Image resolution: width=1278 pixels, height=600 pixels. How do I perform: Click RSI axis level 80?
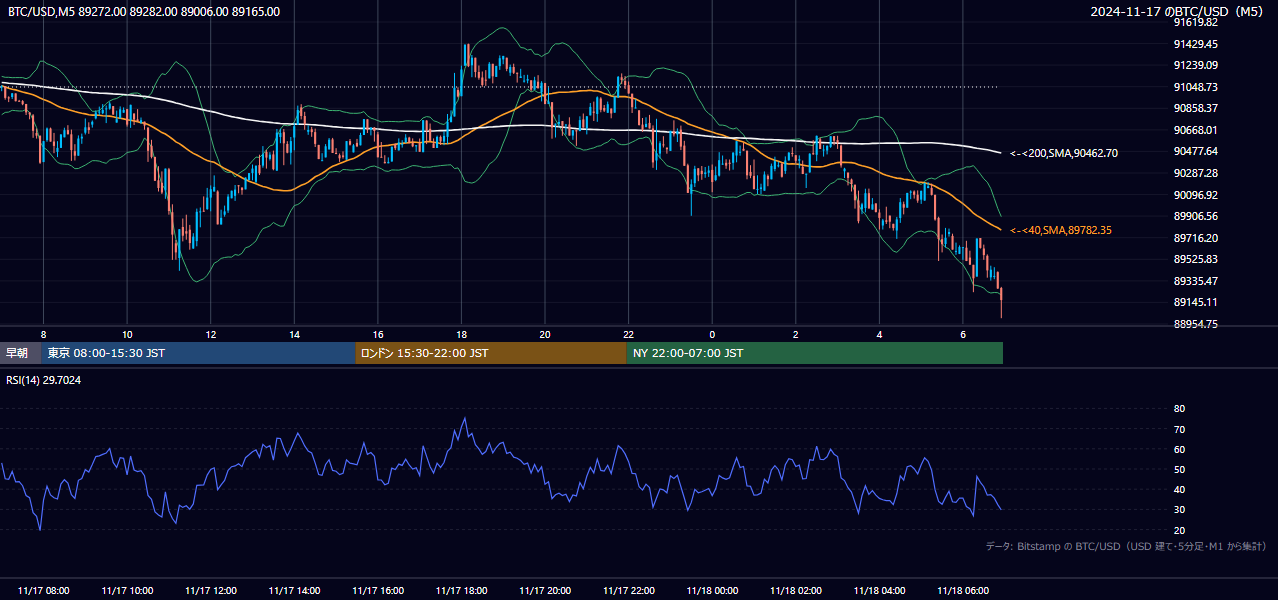click(1179, 409)
